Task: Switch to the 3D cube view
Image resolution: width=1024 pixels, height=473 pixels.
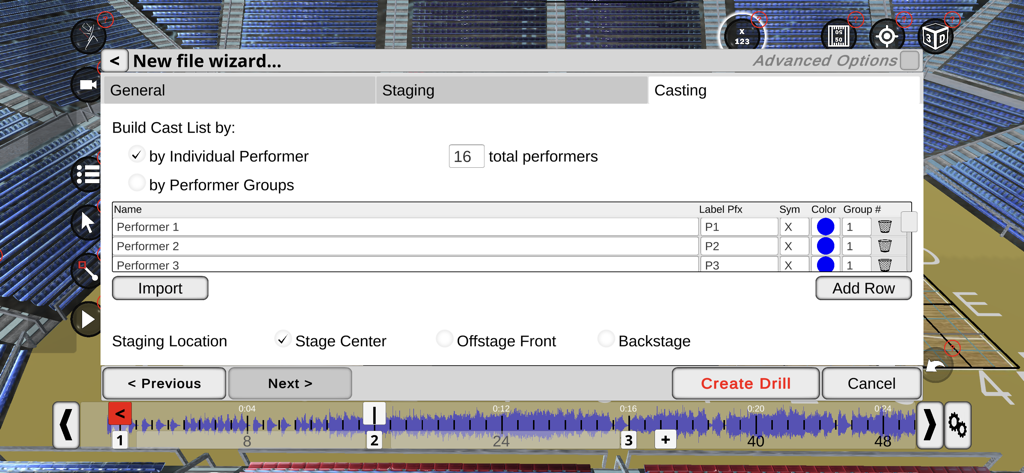Action: 935,36
